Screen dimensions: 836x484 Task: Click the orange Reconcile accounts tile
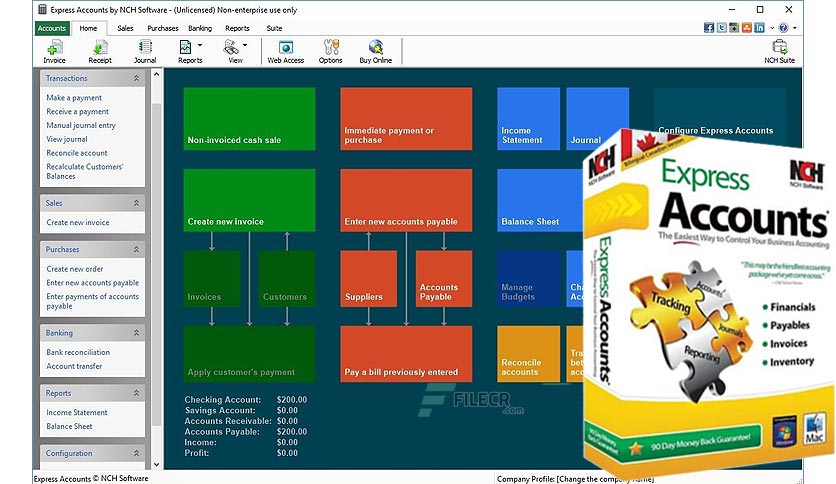(x=528, y=354)
